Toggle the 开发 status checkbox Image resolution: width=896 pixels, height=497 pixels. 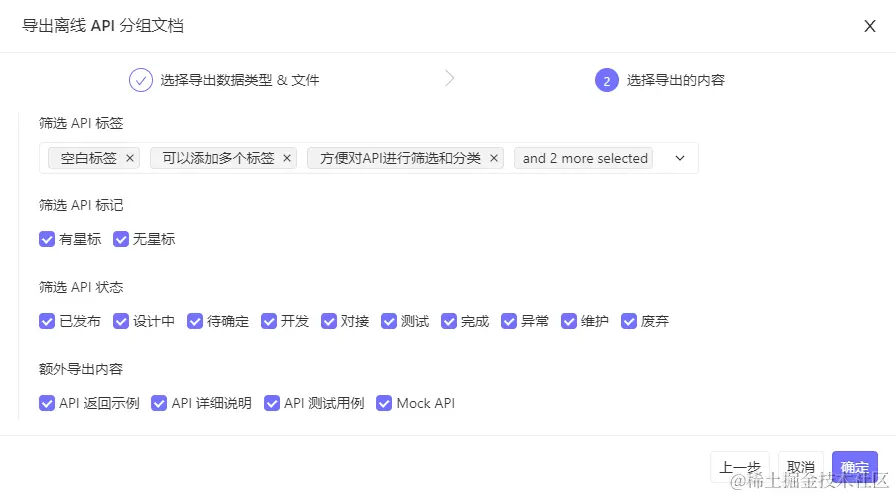pyautogui.click(x=269, y=321)
